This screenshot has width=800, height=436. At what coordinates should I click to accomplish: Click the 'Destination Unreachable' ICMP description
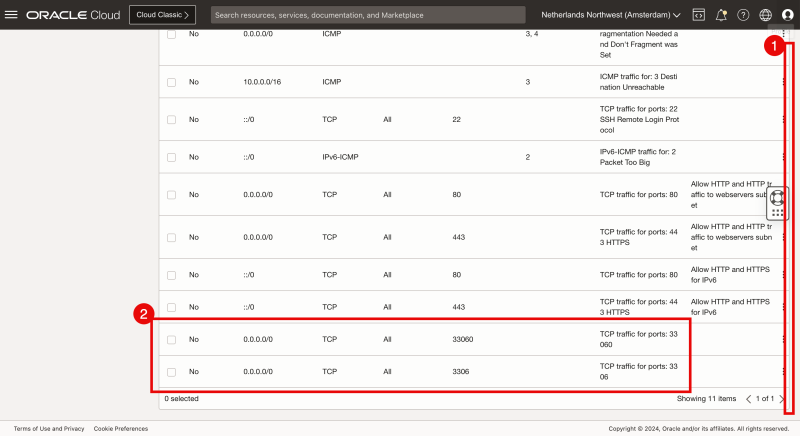click(x=639, y=82)
